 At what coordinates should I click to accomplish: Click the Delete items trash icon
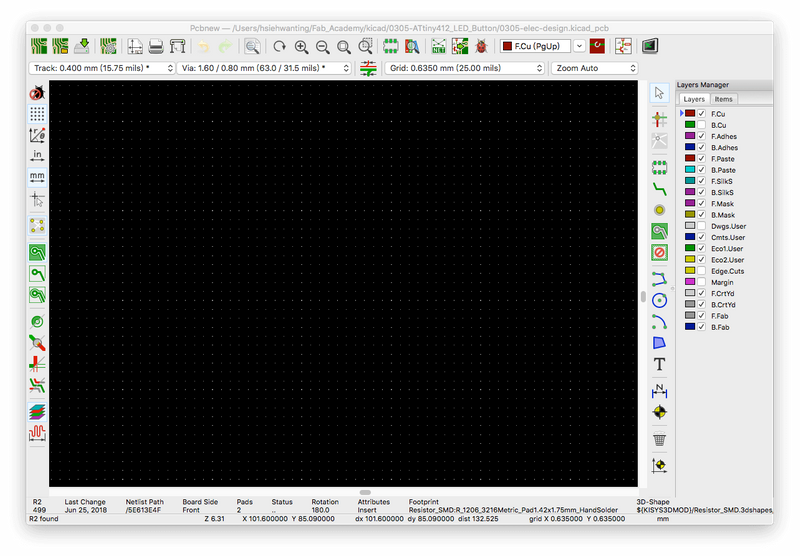click(659, 438)
